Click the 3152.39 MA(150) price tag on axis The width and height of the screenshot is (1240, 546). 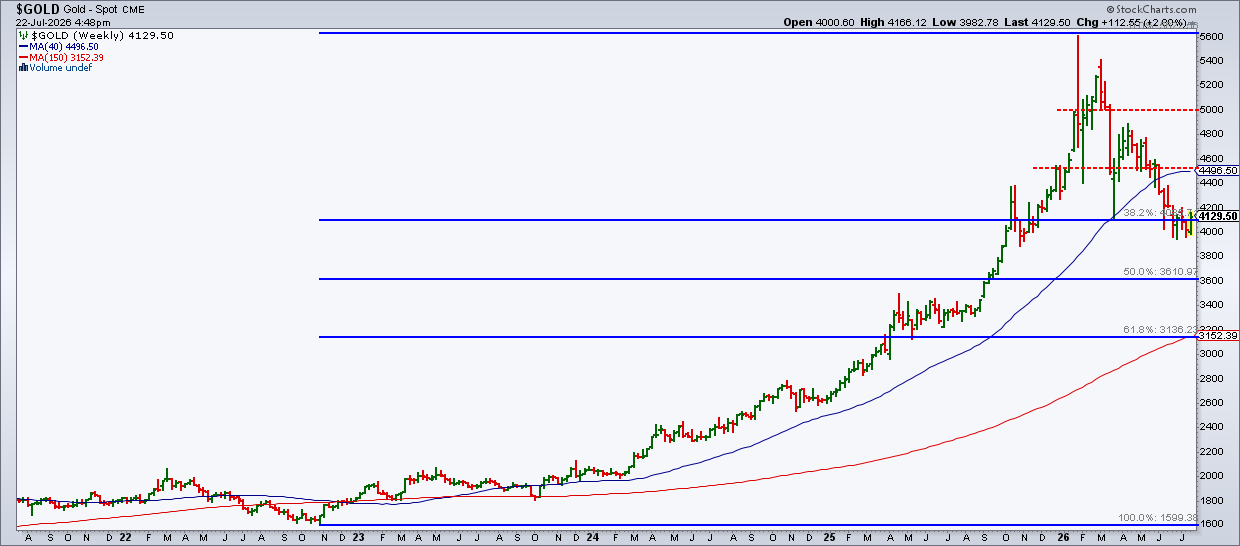click(x=1220, y=336)
